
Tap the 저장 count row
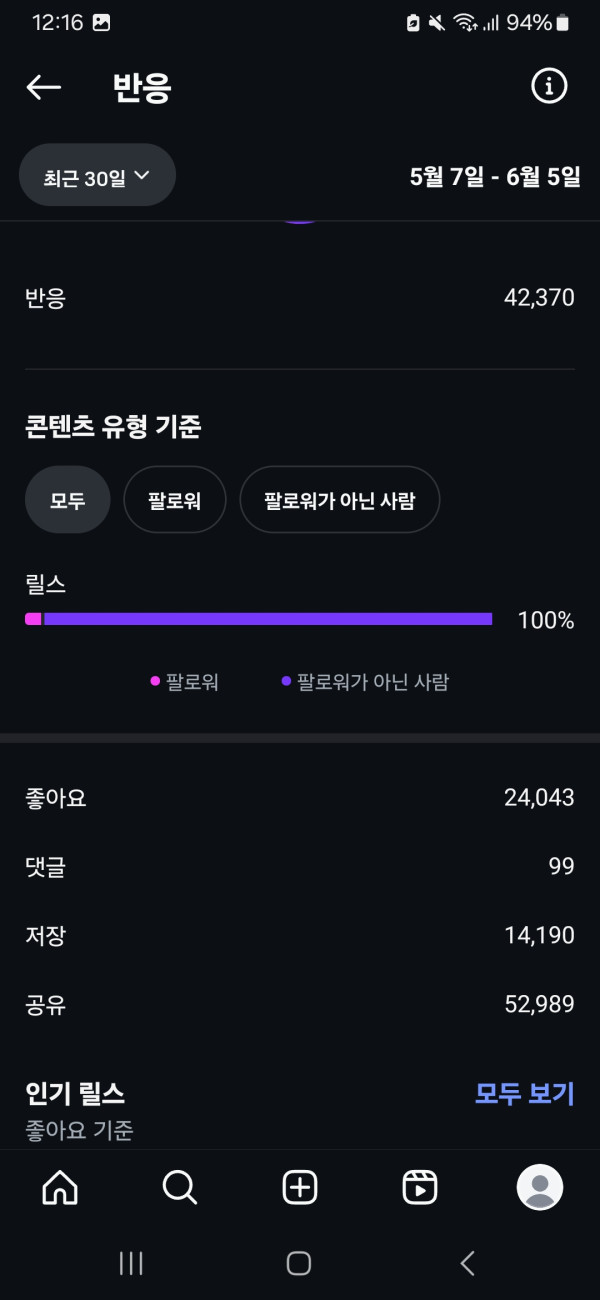[300, 936]
